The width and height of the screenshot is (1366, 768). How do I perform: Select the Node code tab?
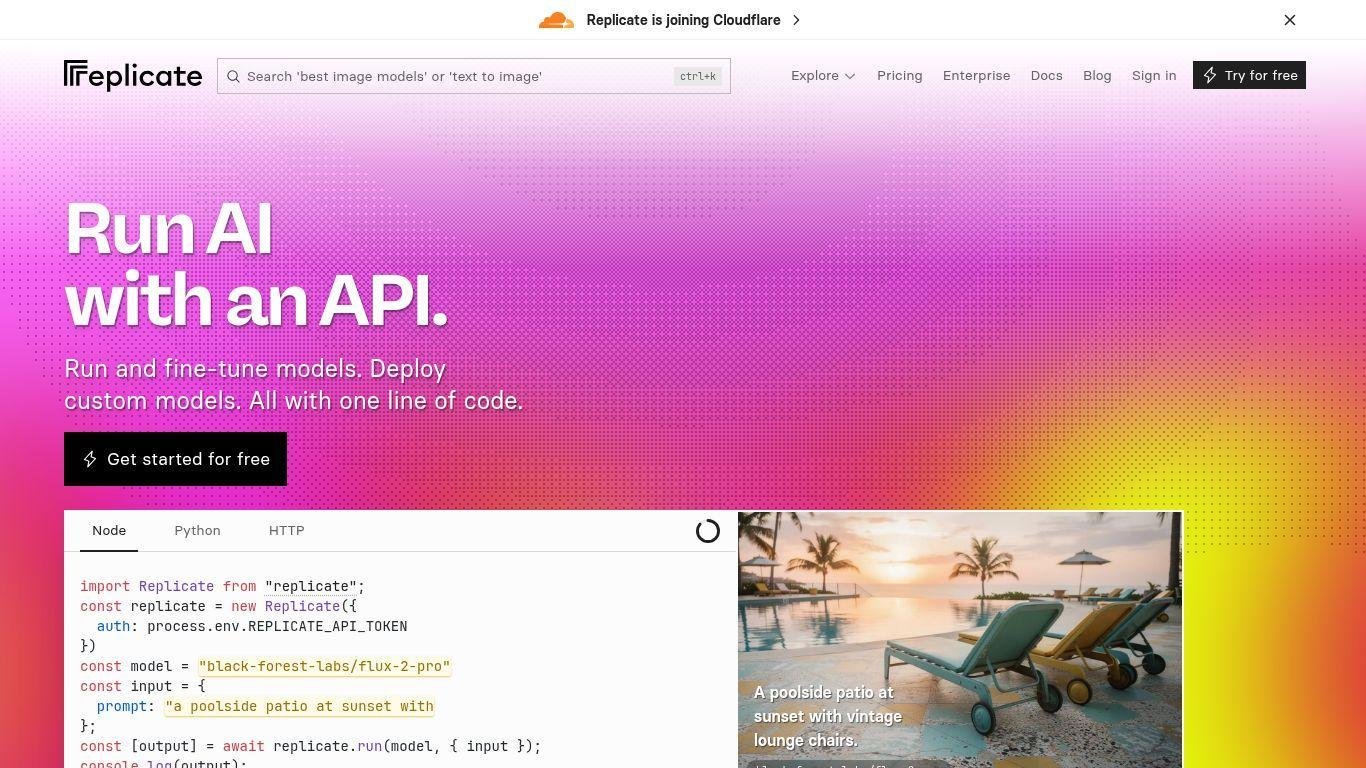(109, 531)
